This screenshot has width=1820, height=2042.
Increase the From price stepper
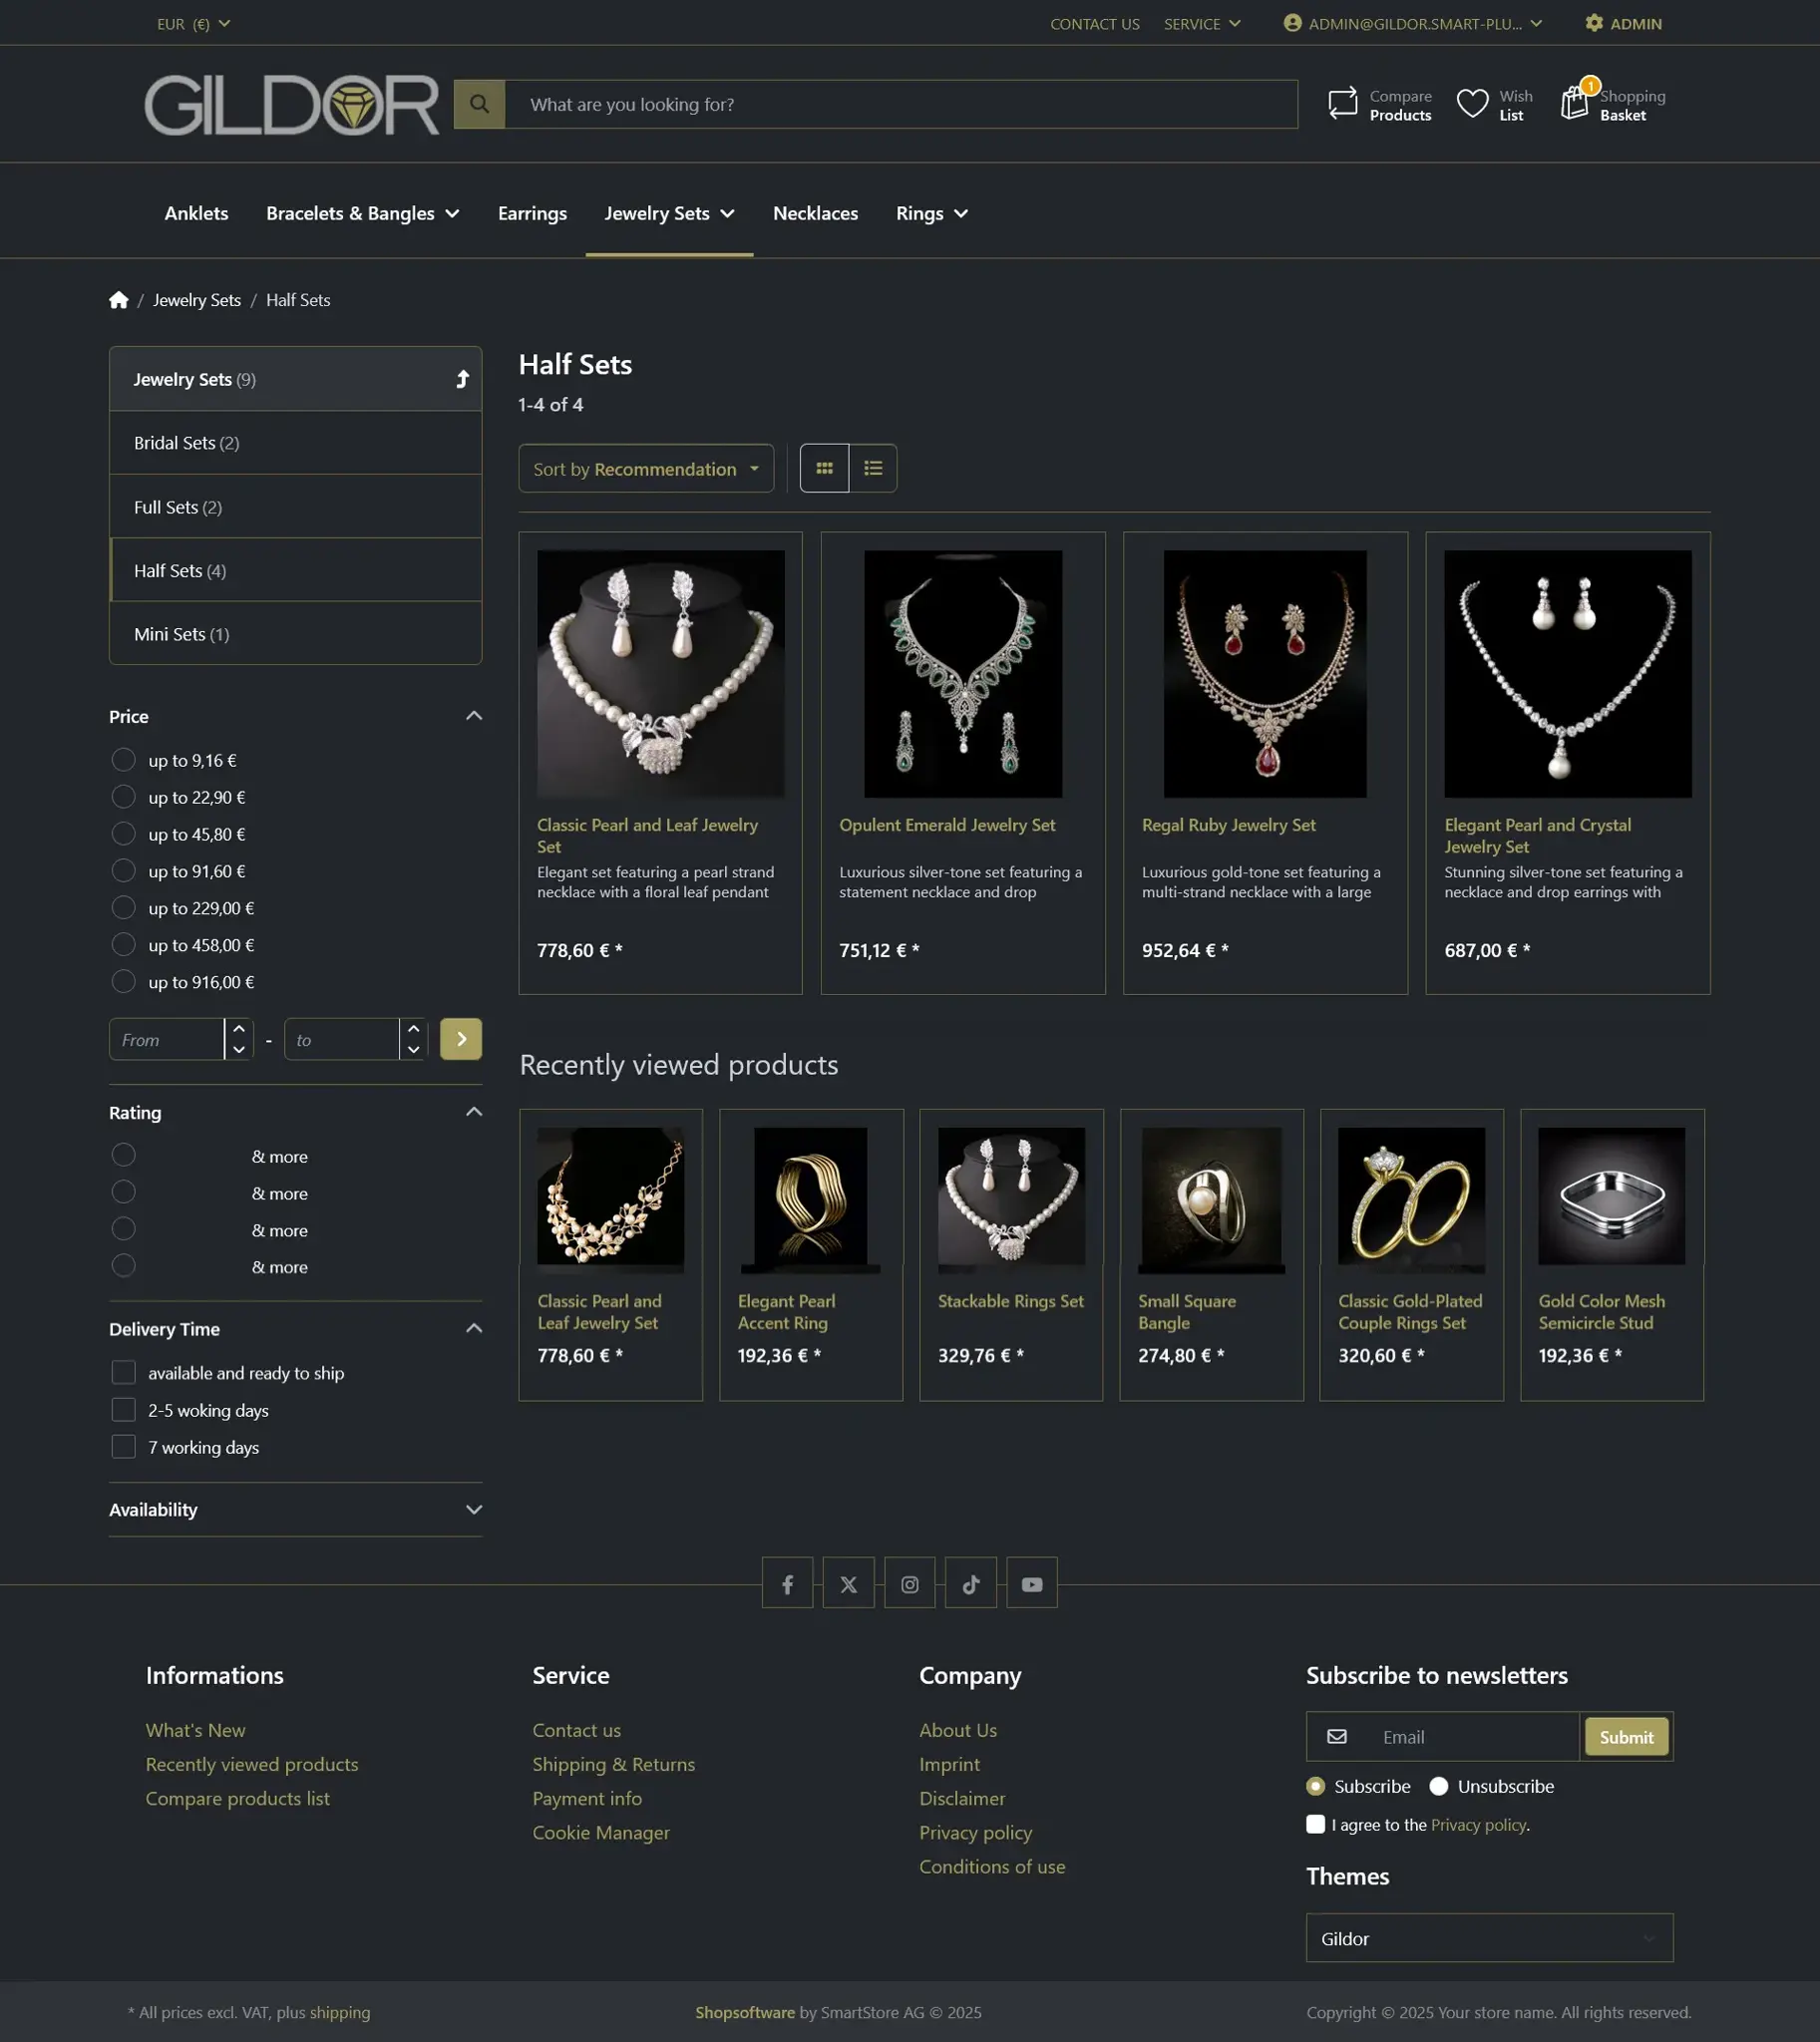(x=239, y=1029)
